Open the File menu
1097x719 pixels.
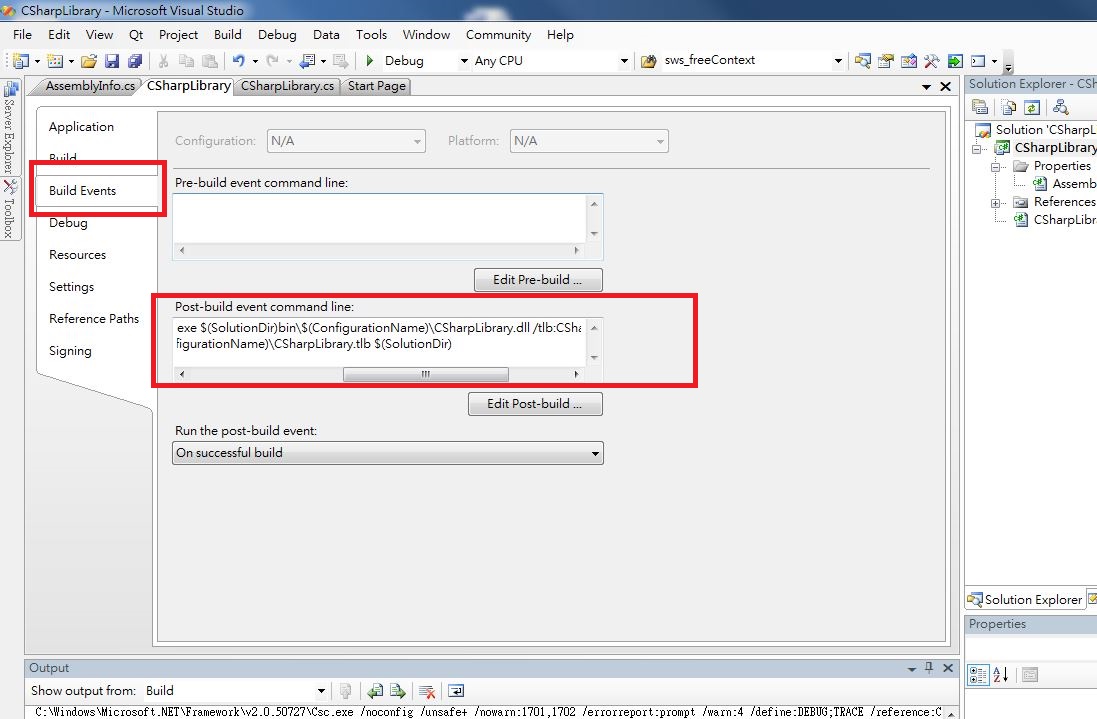tap(22, 34)
